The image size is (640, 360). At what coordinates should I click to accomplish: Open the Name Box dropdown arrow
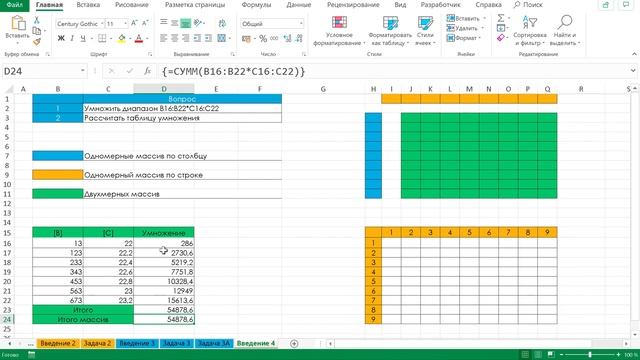tap(83, 71)
